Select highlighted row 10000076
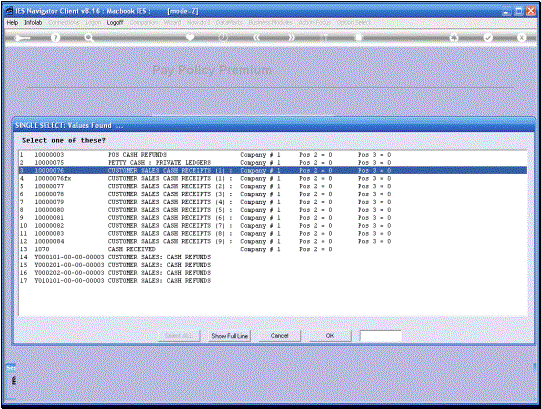 [273, 171]
